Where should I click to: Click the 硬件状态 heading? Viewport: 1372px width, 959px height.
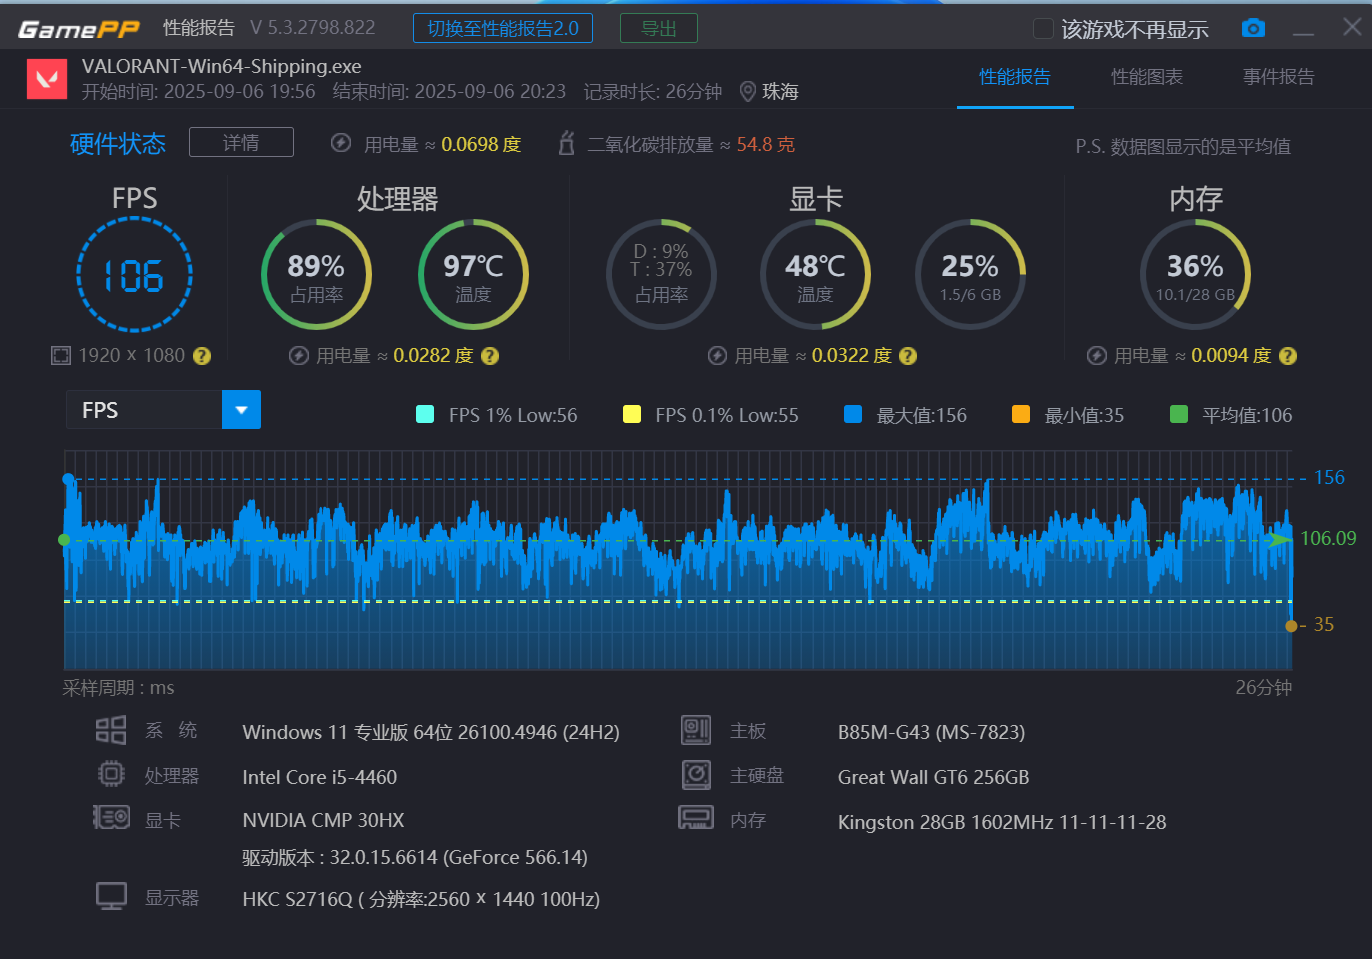[x=118, y=144]
